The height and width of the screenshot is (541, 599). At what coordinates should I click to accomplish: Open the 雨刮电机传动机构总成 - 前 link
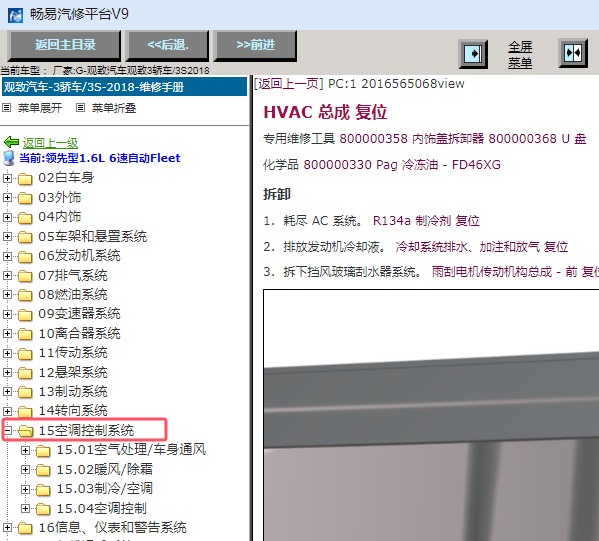click(x=504, y=272)
